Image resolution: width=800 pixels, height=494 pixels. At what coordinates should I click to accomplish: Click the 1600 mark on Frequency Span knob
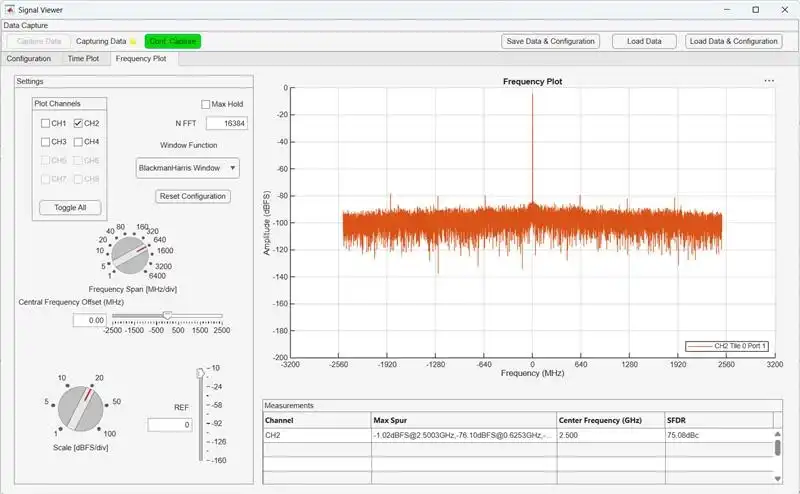coord(165,251)
